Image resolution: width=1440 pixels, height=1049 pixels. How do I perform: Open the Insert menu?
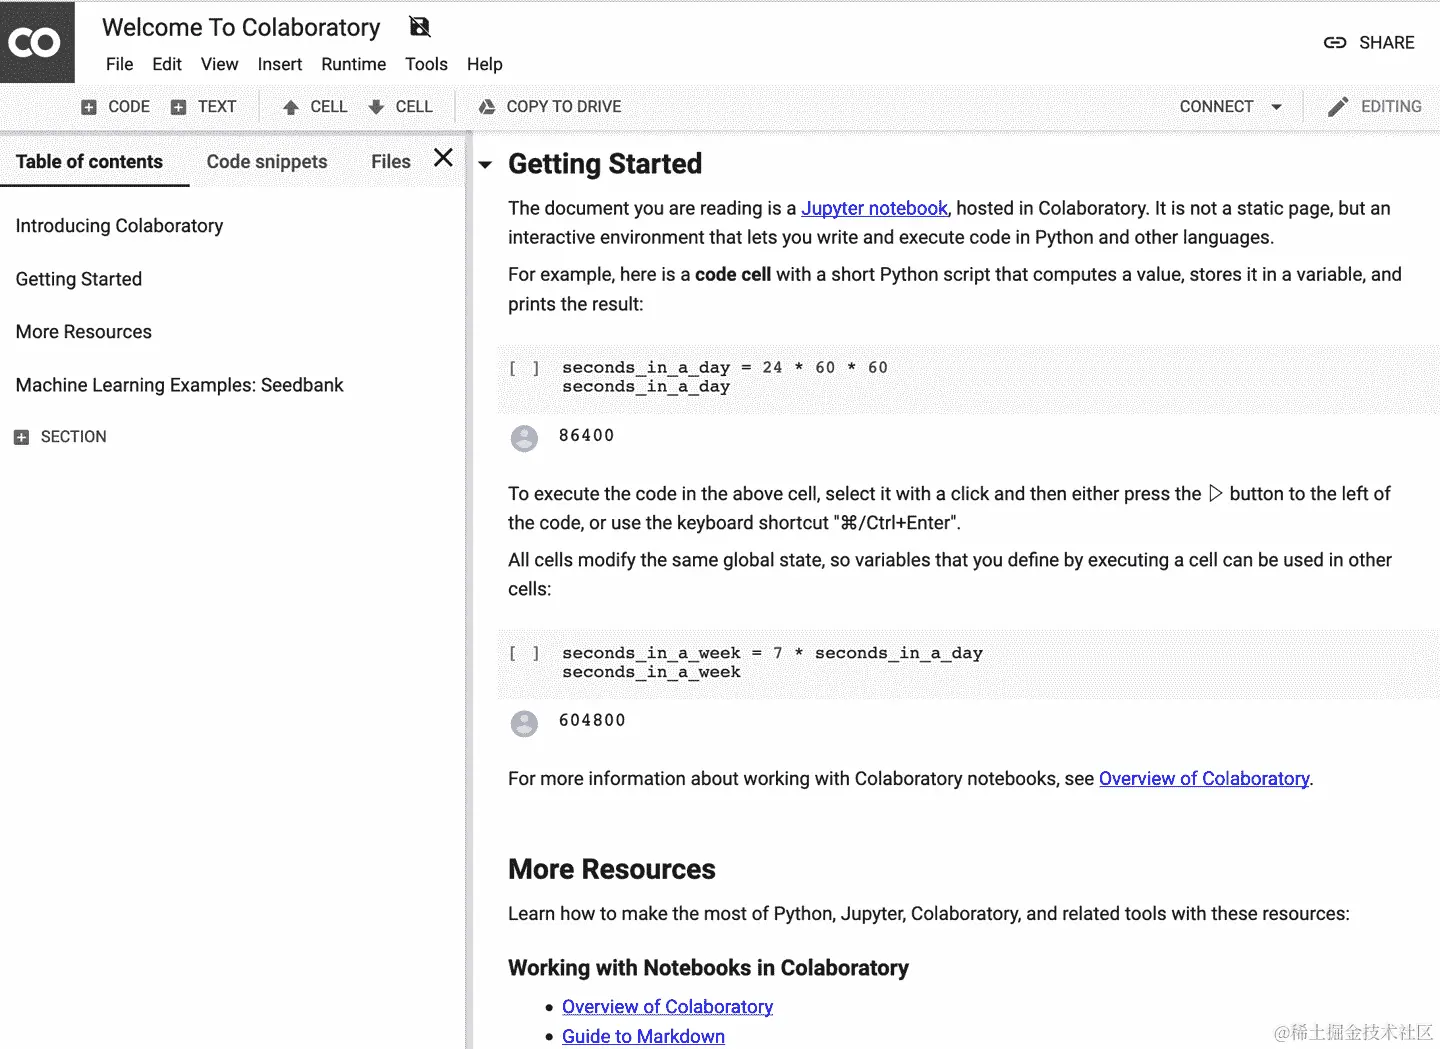[280, 64]
